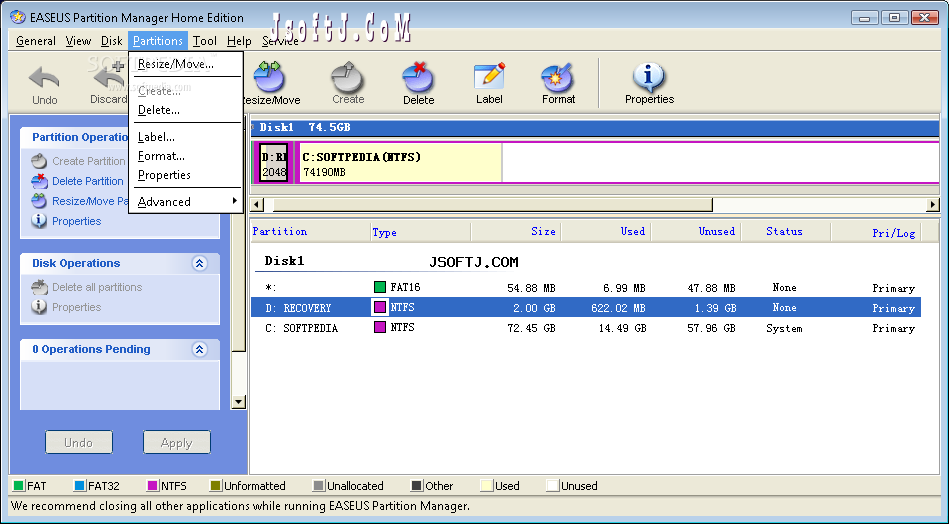
Task: Click Properties info icon under Partition Operations
Action: pyautogui.click(x=39, y=221)
